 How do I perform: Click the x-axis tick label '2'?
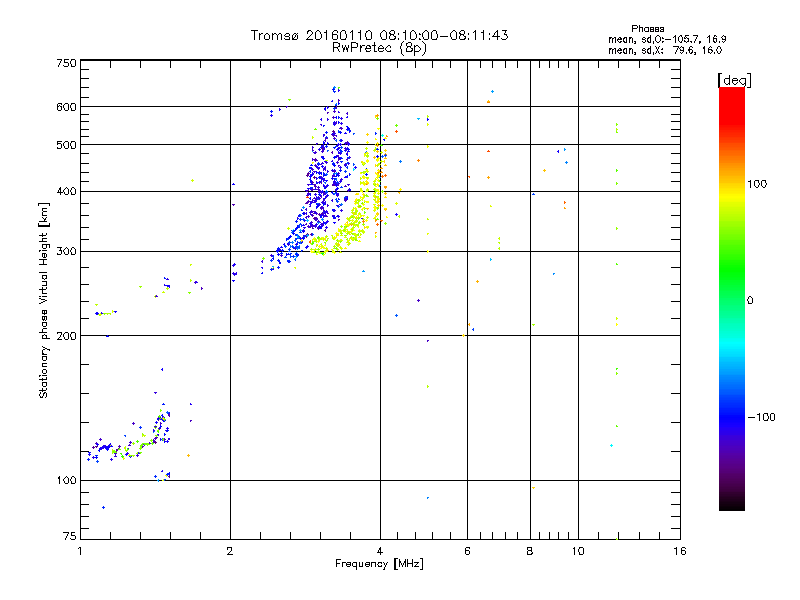pos(230,551)
